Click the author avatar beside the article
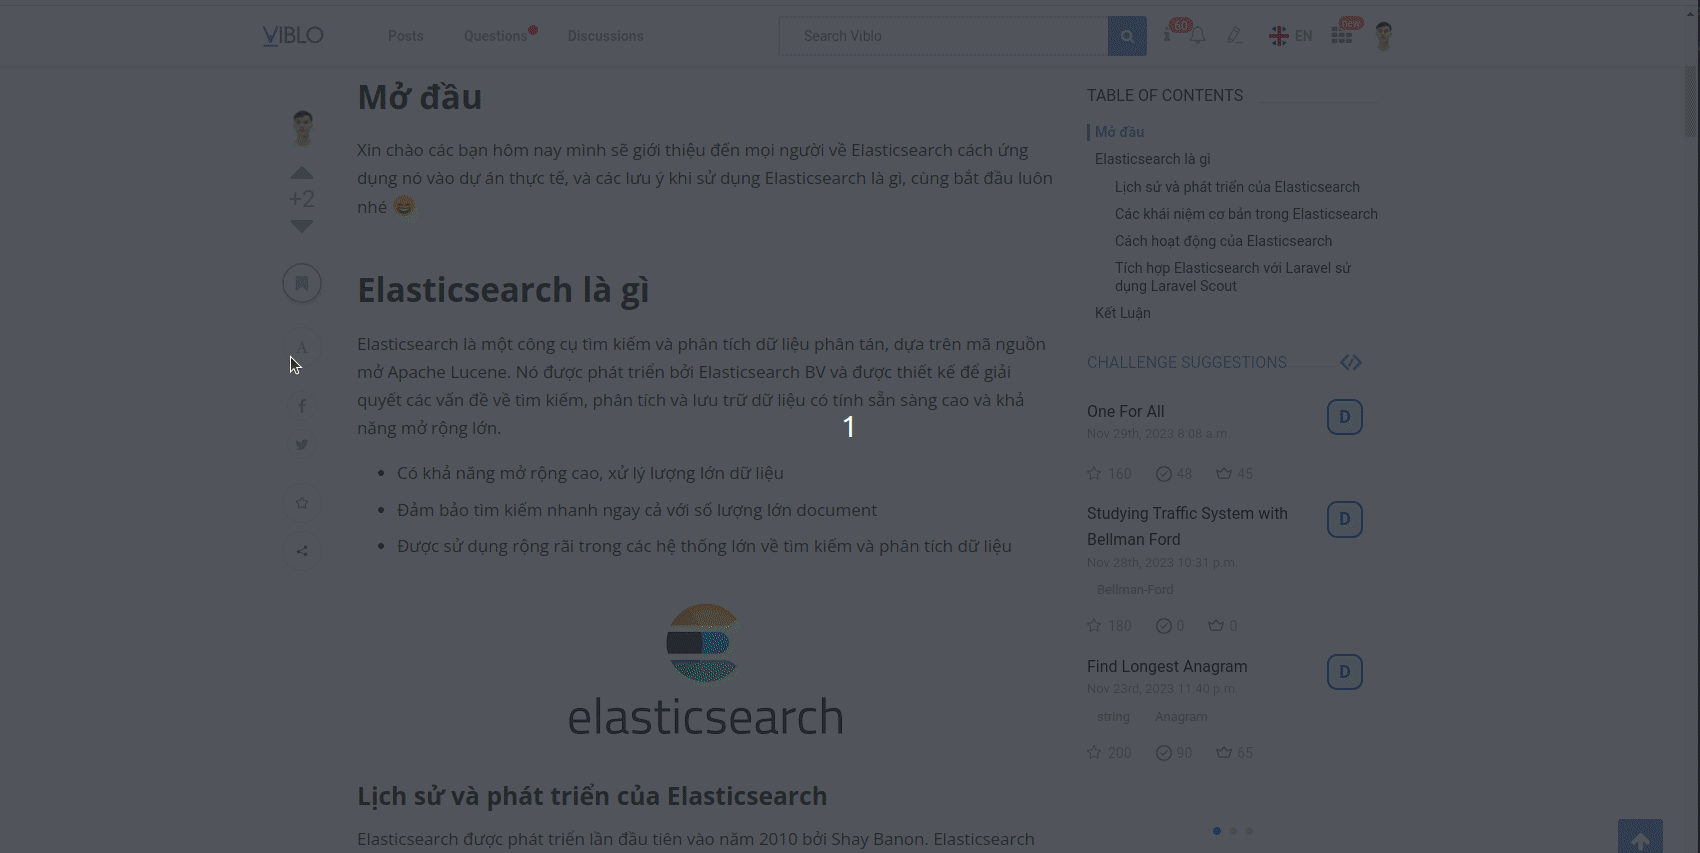This screenshot has width=1700, height=853. pyautogui.click(x=302, y=128)
